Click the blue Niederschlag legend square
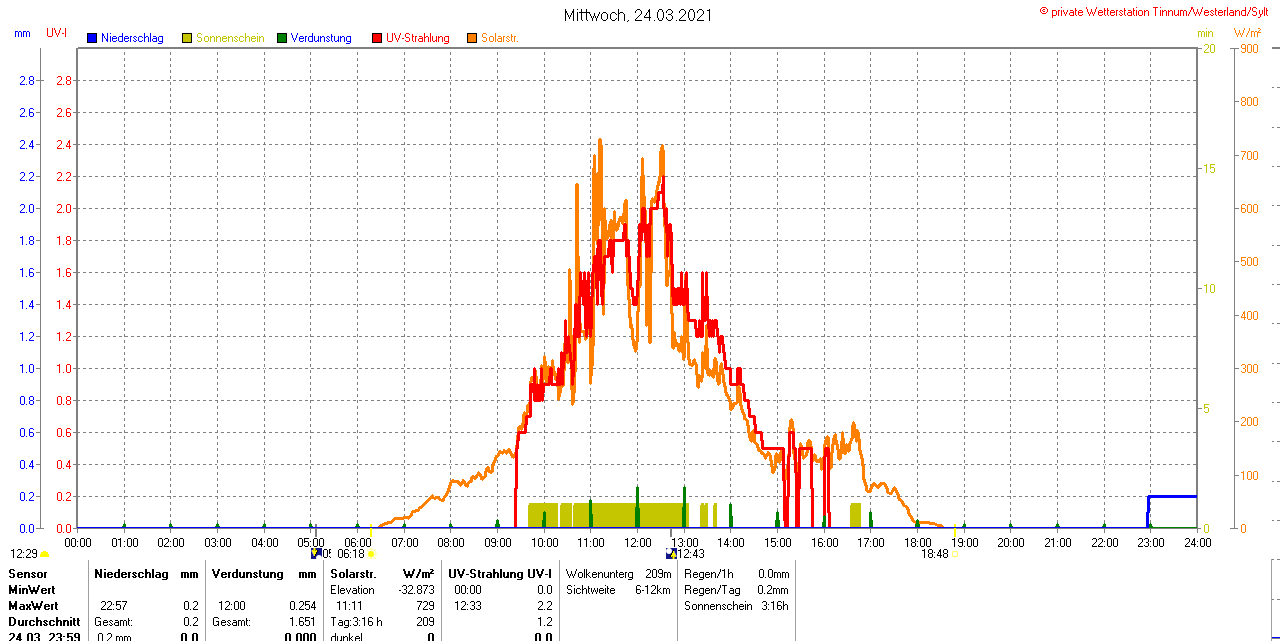 click(92, 38)
